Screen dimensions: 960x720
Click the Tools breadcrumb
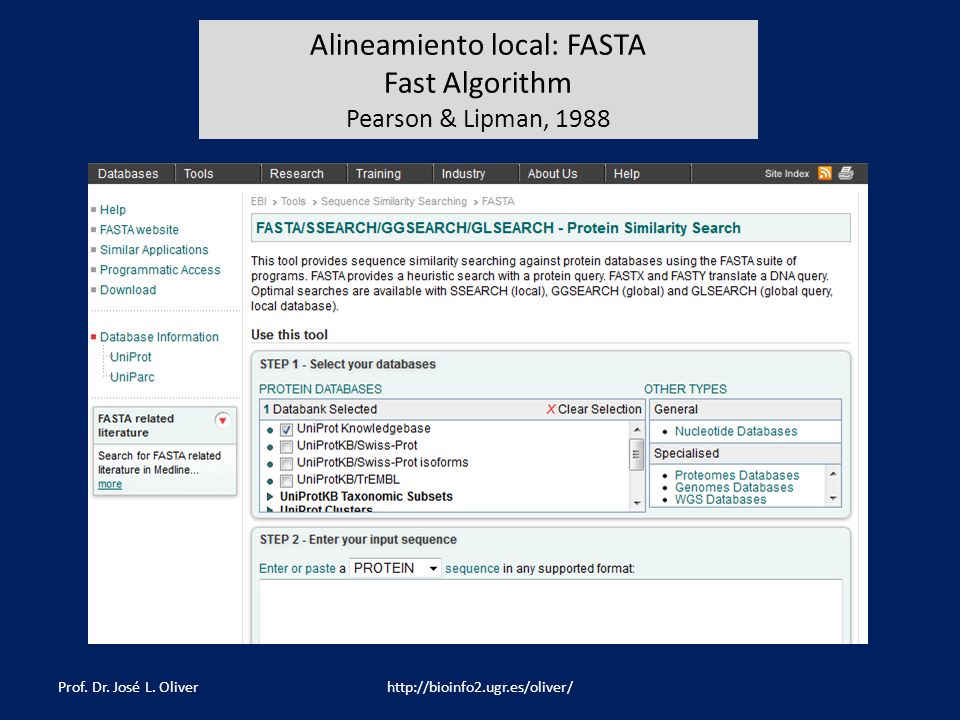click(x=293, y=201)
